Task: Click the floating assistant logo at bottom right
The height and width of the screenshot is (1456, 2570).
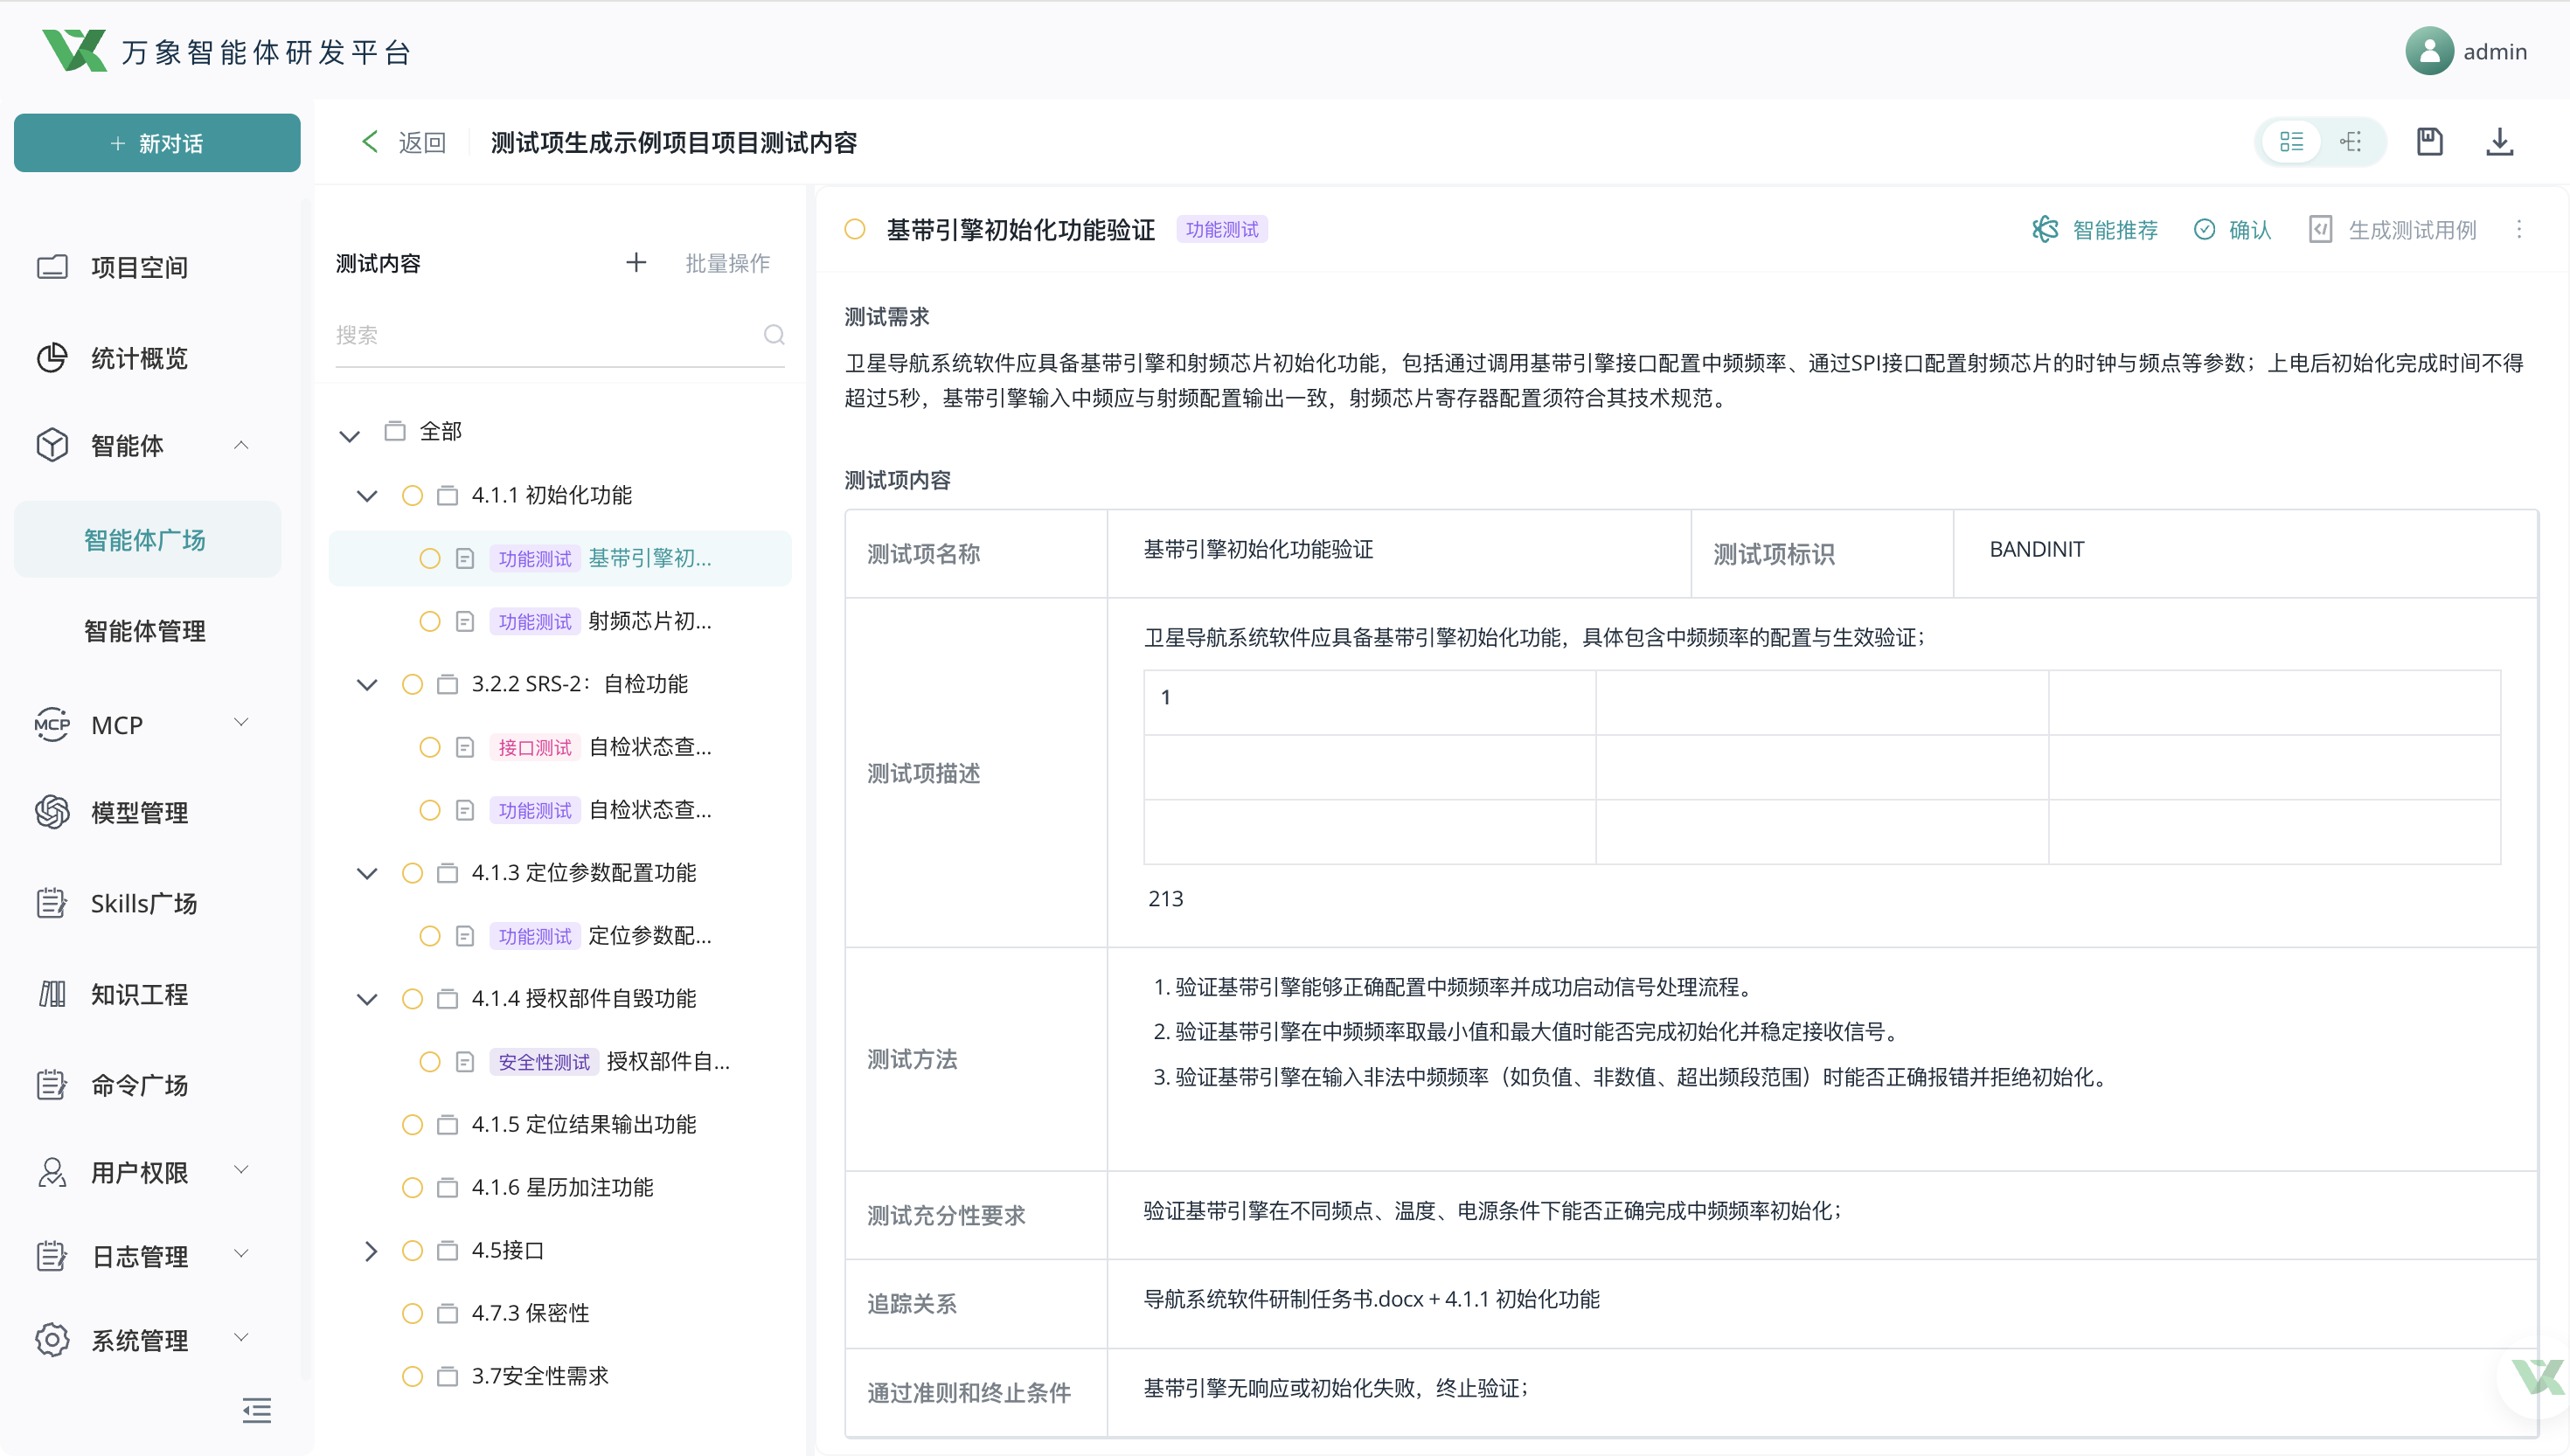Action: click(x=2537, y=1377)
